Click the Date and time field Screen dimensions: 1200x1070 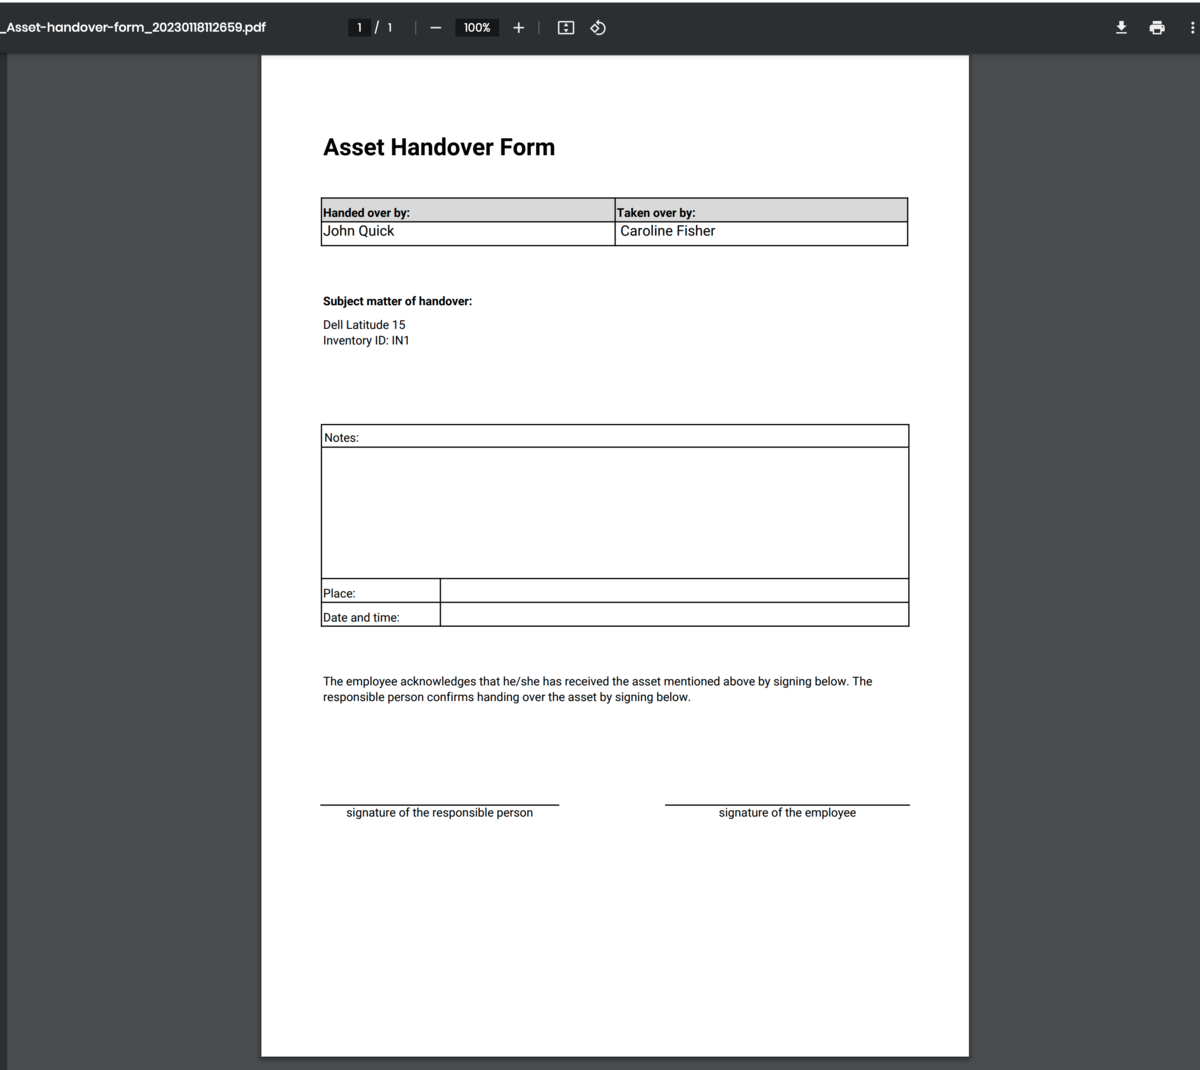674,614
